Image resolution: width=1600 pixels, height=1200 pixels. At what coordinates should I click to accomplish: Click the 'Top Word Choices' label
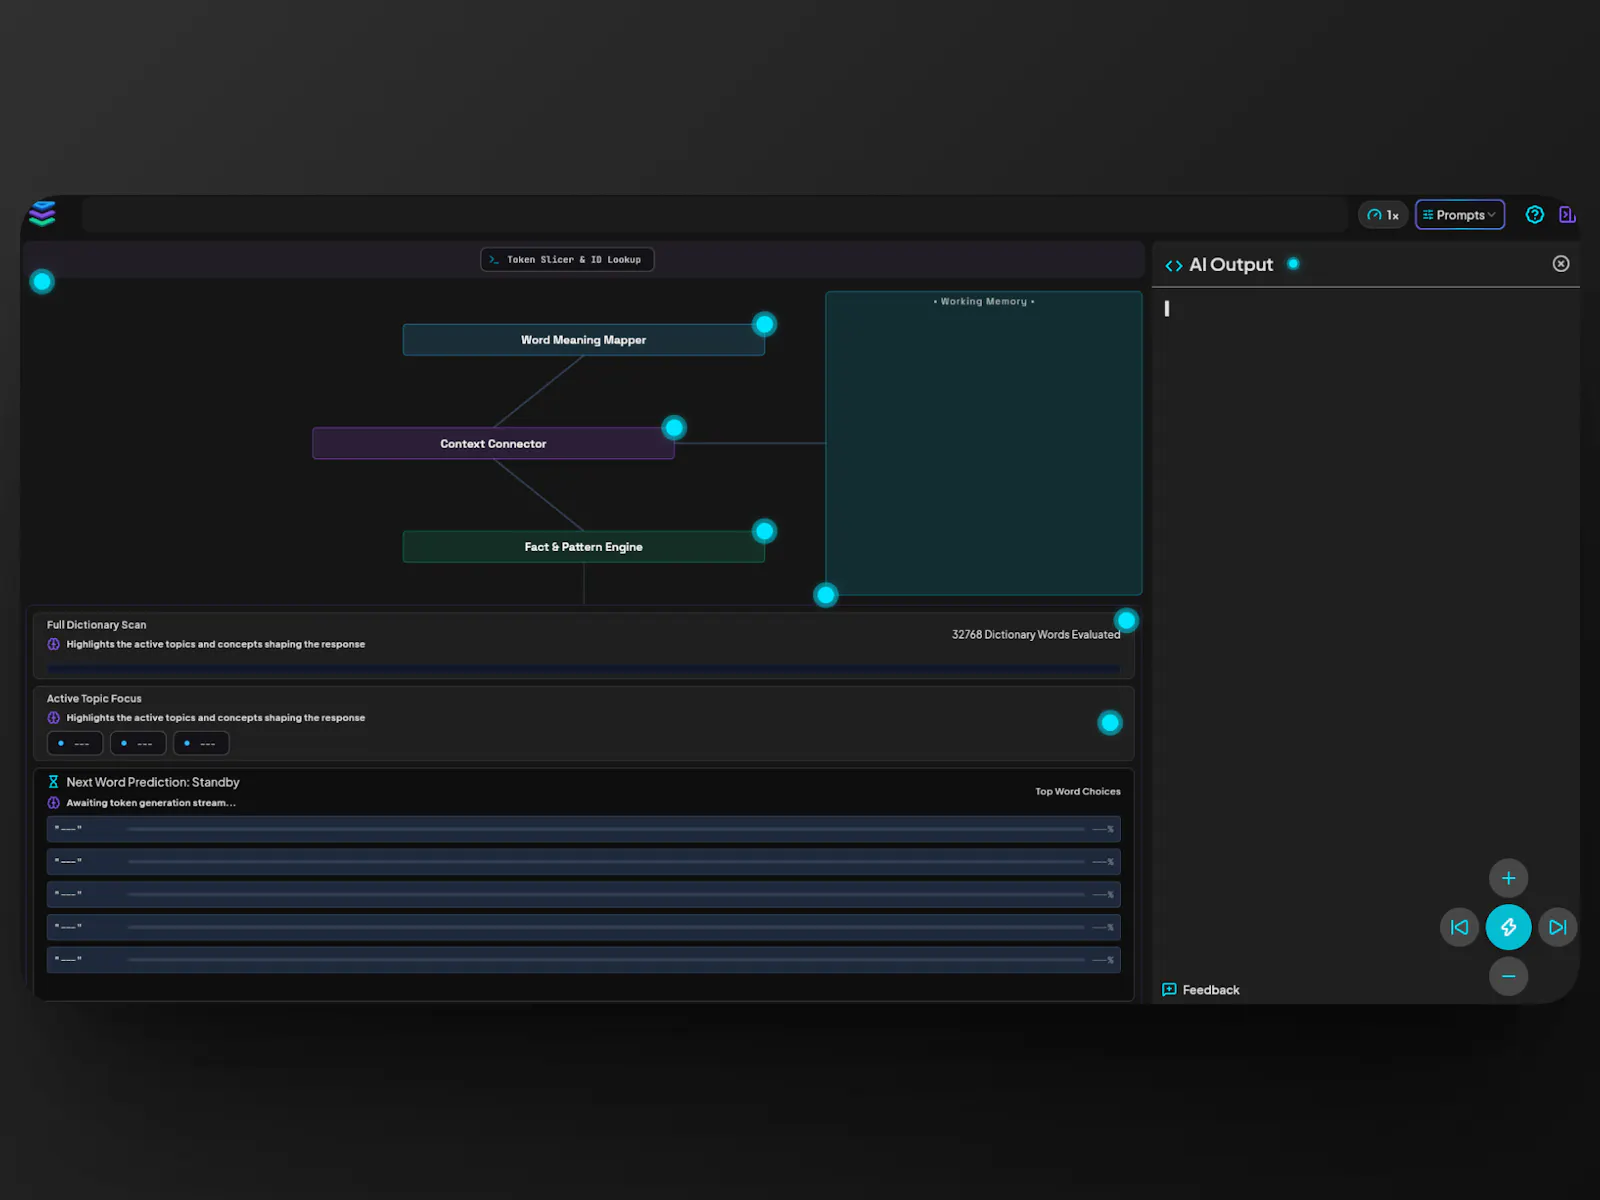pos(1078,792)
